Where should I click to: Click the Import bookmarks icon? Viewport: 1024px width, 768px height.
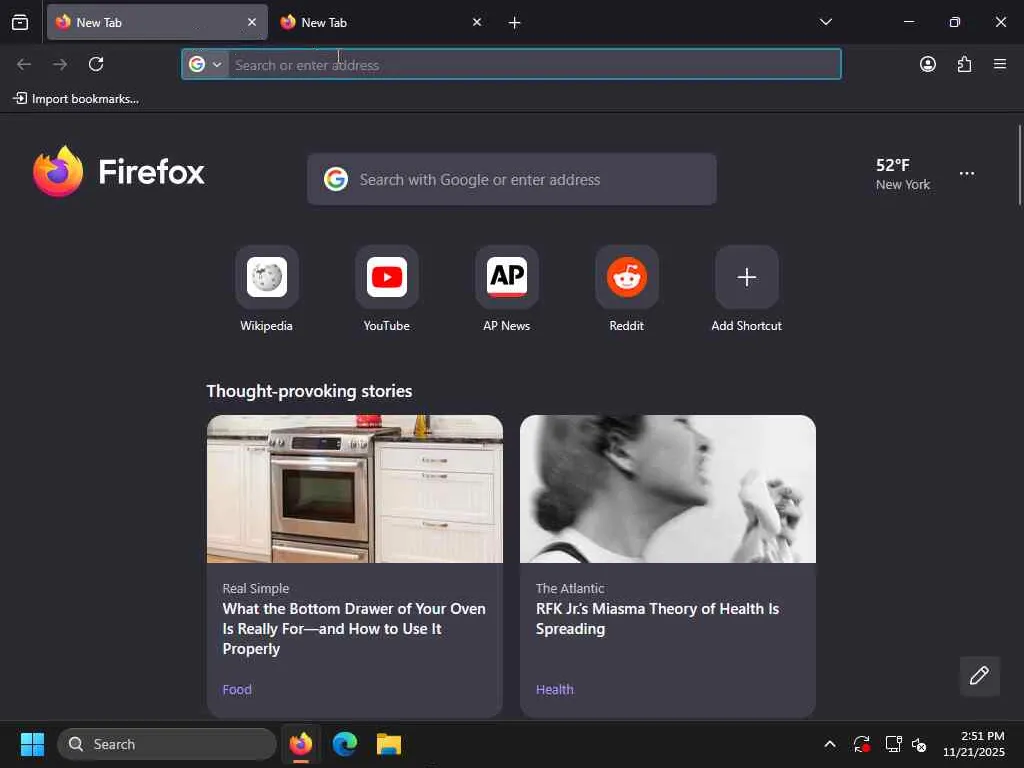click(x=20, y=99)
